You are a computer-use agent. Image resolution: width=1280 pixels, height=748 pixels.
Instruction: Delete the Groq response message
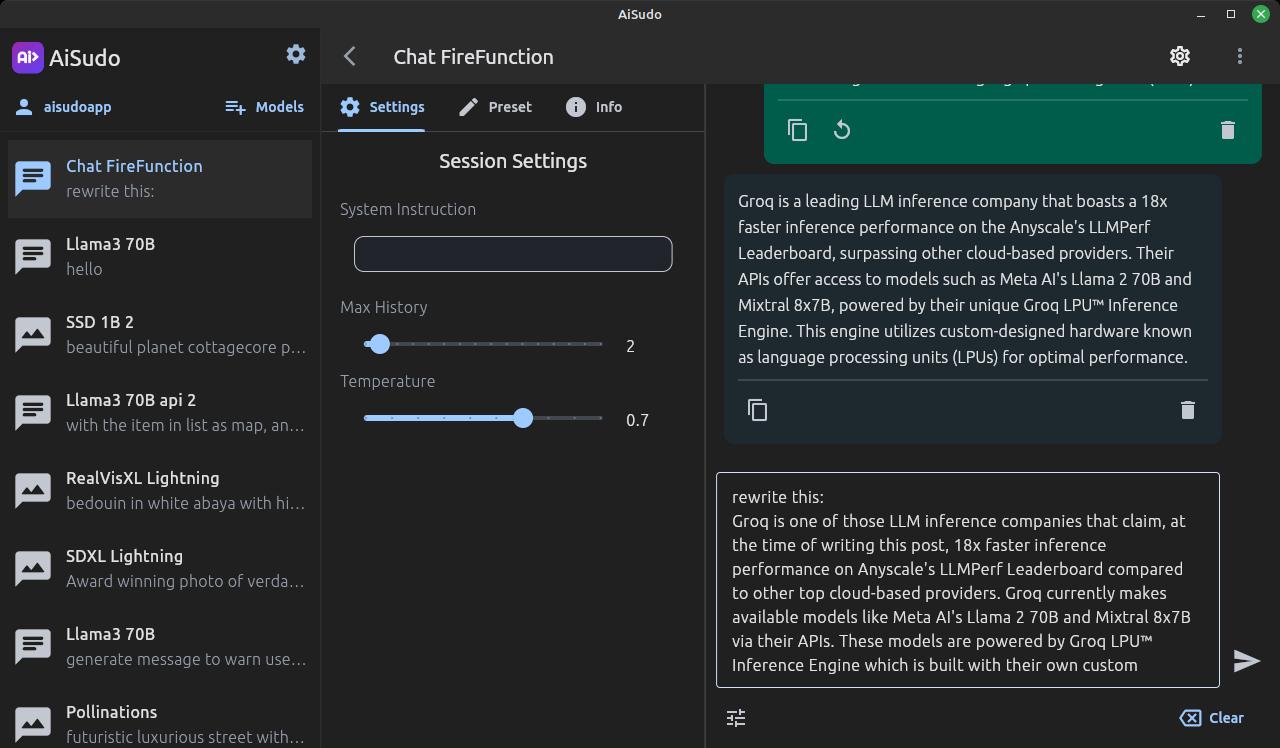[x=1188, y=410]
